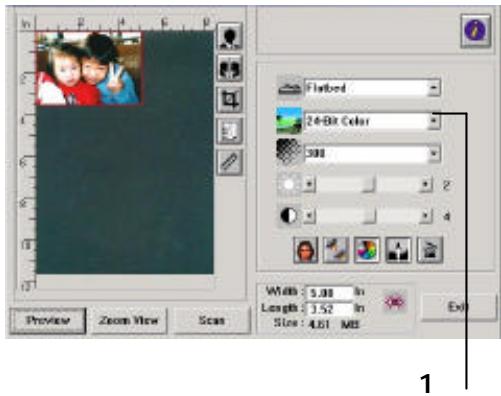Click the half-black contrast circle icon
The image size is (501, 396).
[289, 216]
